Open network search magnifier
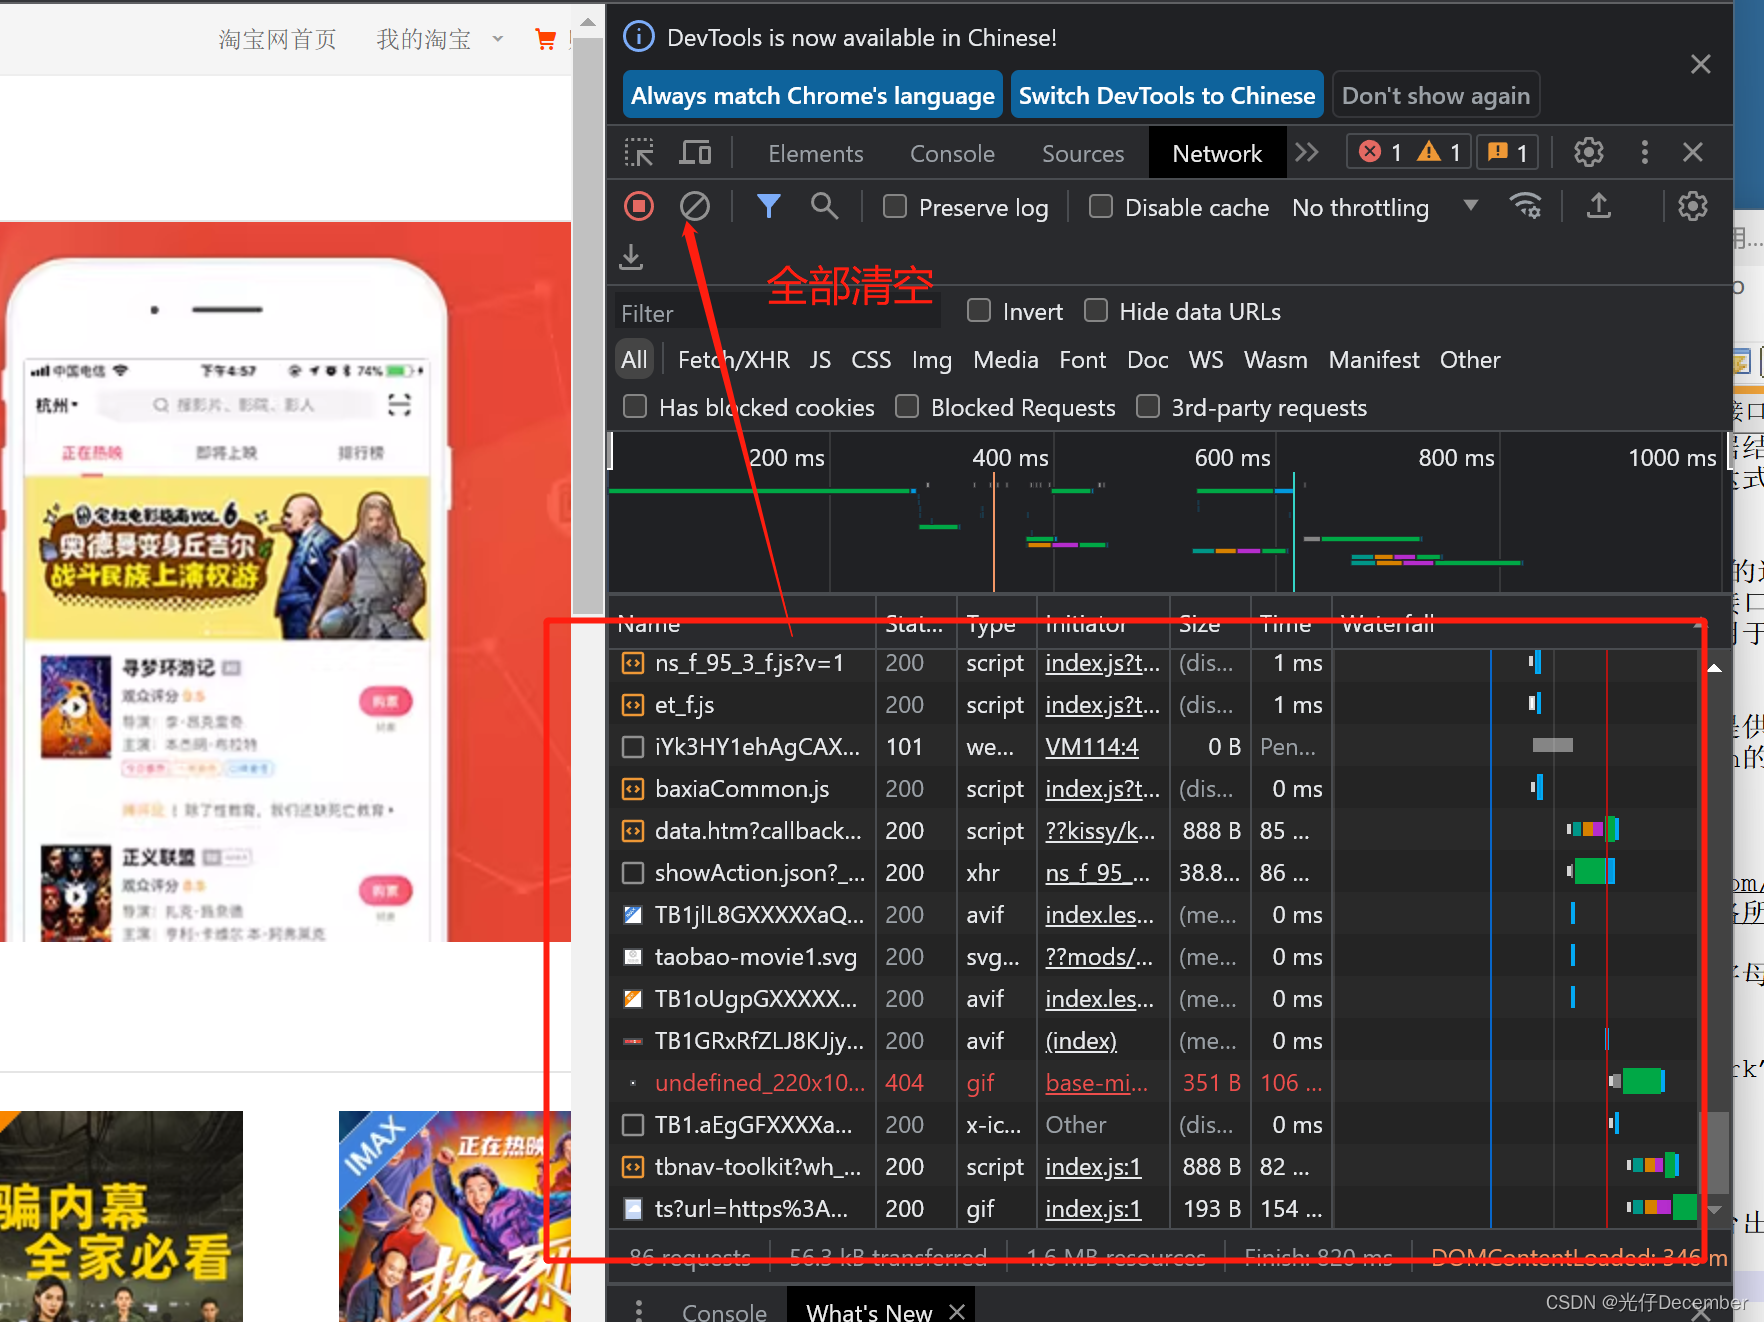 tap(824, 206)
